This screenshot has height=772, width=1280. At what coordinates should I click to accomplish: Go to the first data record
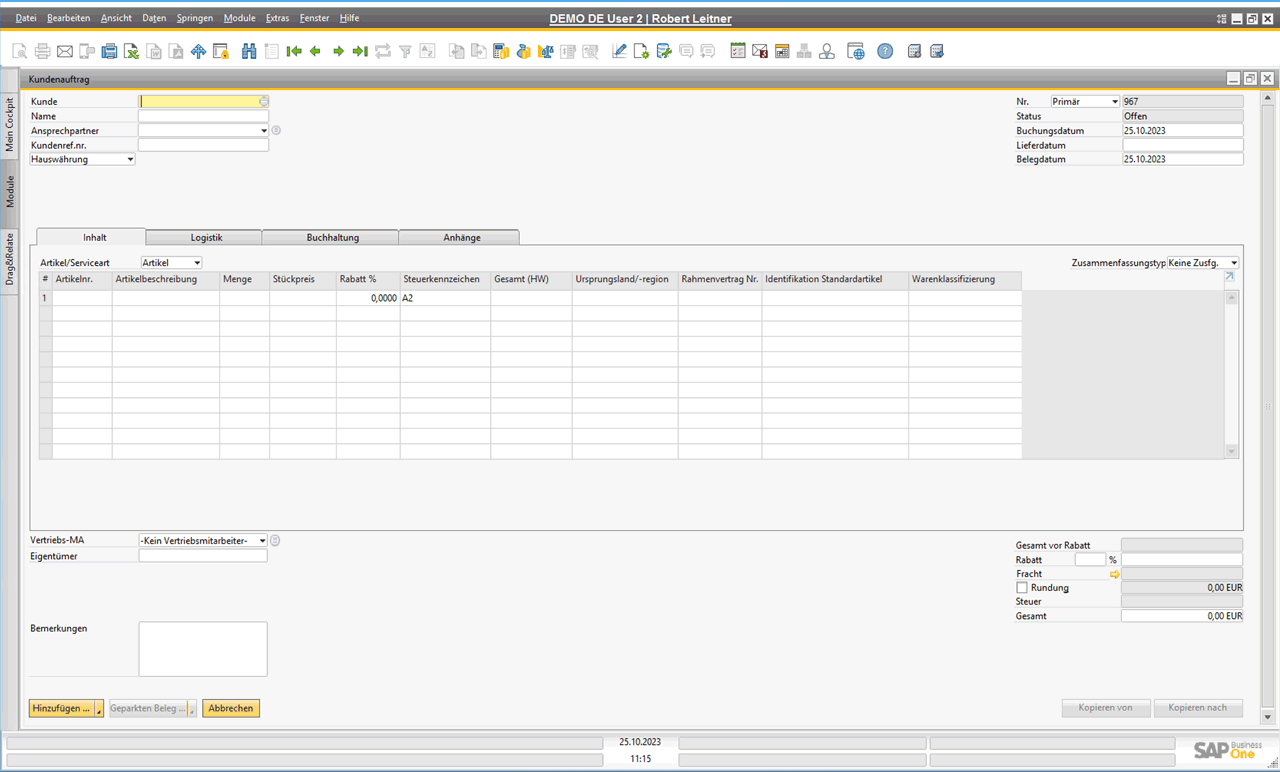tap(294, 51)
